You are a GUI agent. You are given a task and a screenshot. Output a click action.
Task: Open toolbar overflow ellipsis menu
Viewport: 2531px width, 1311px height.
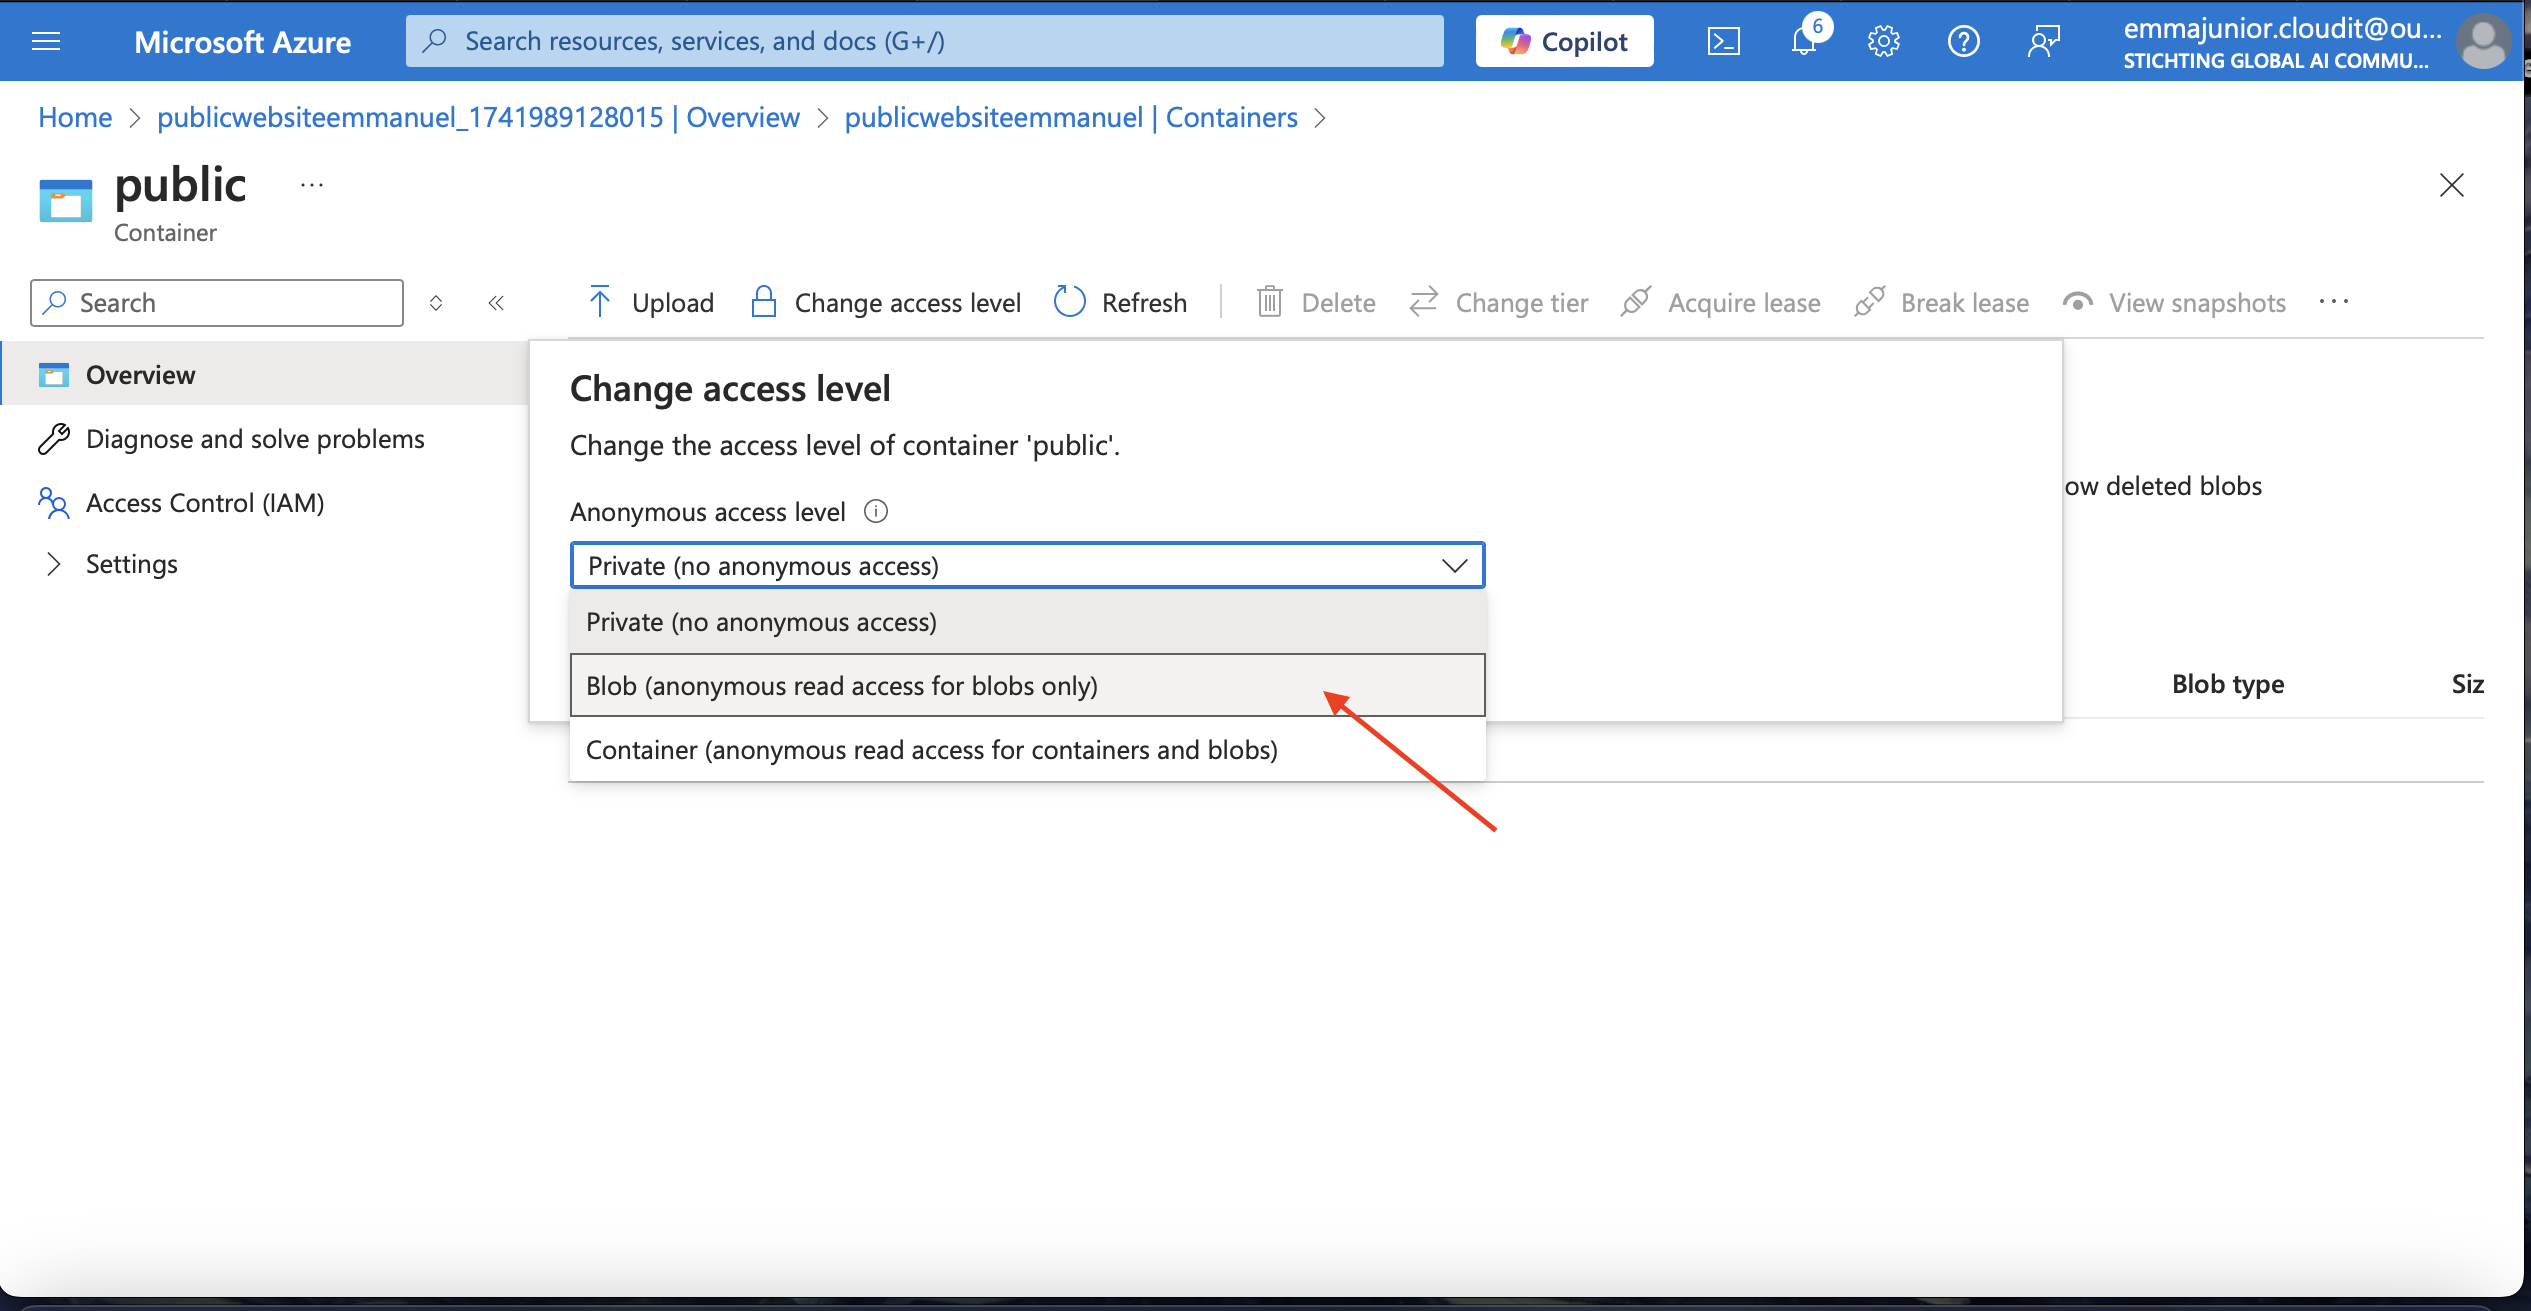[2333, 303]
